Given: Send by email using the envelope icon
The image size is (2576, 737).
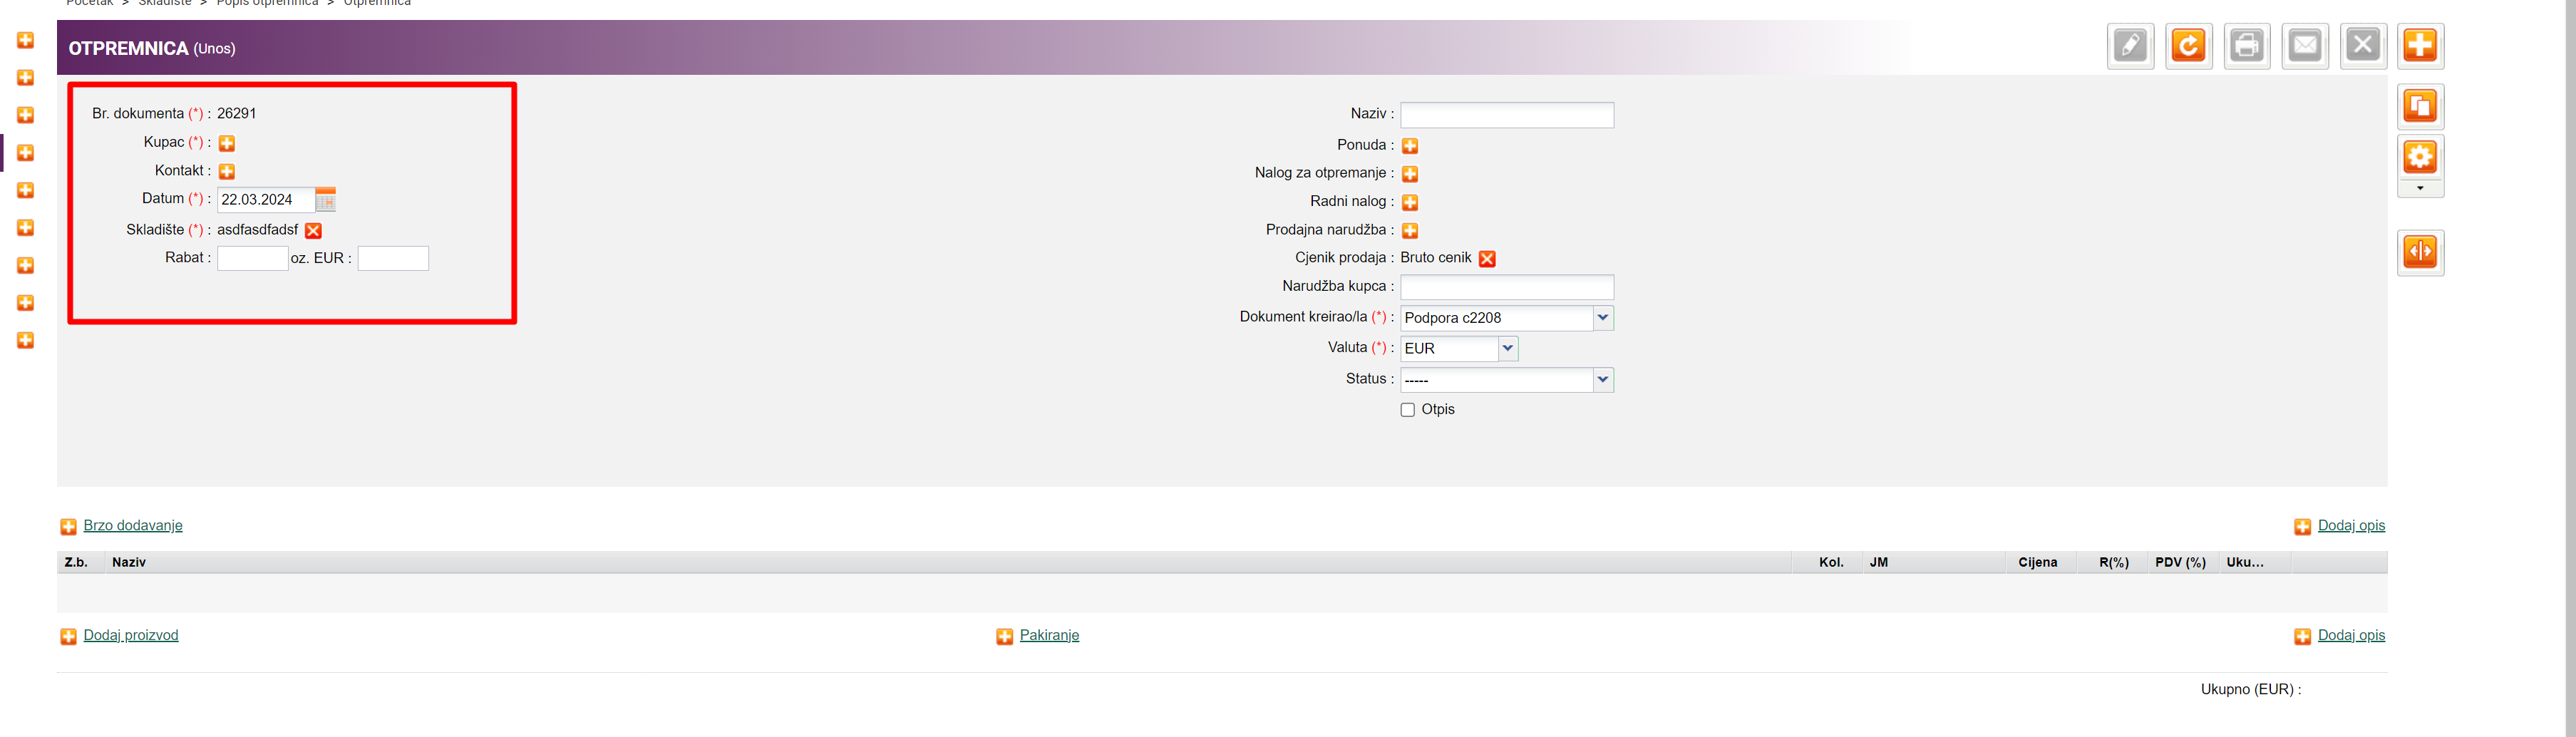Looking at the screenshot, I should click(2305, 46).
